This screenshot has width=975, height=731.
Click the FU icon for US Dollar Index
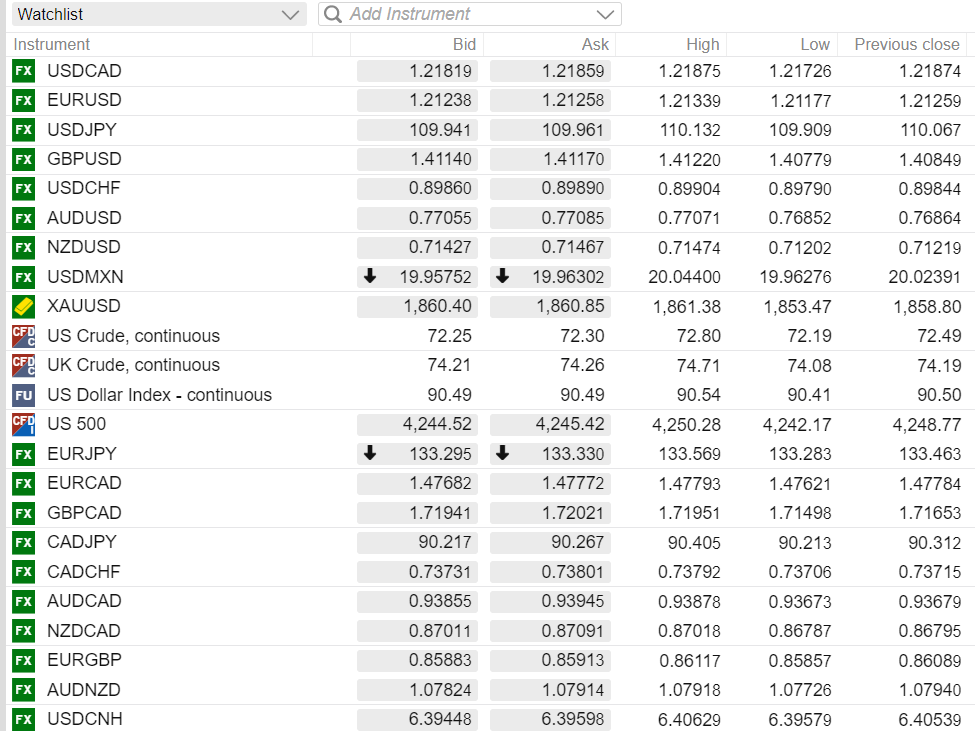23,395
